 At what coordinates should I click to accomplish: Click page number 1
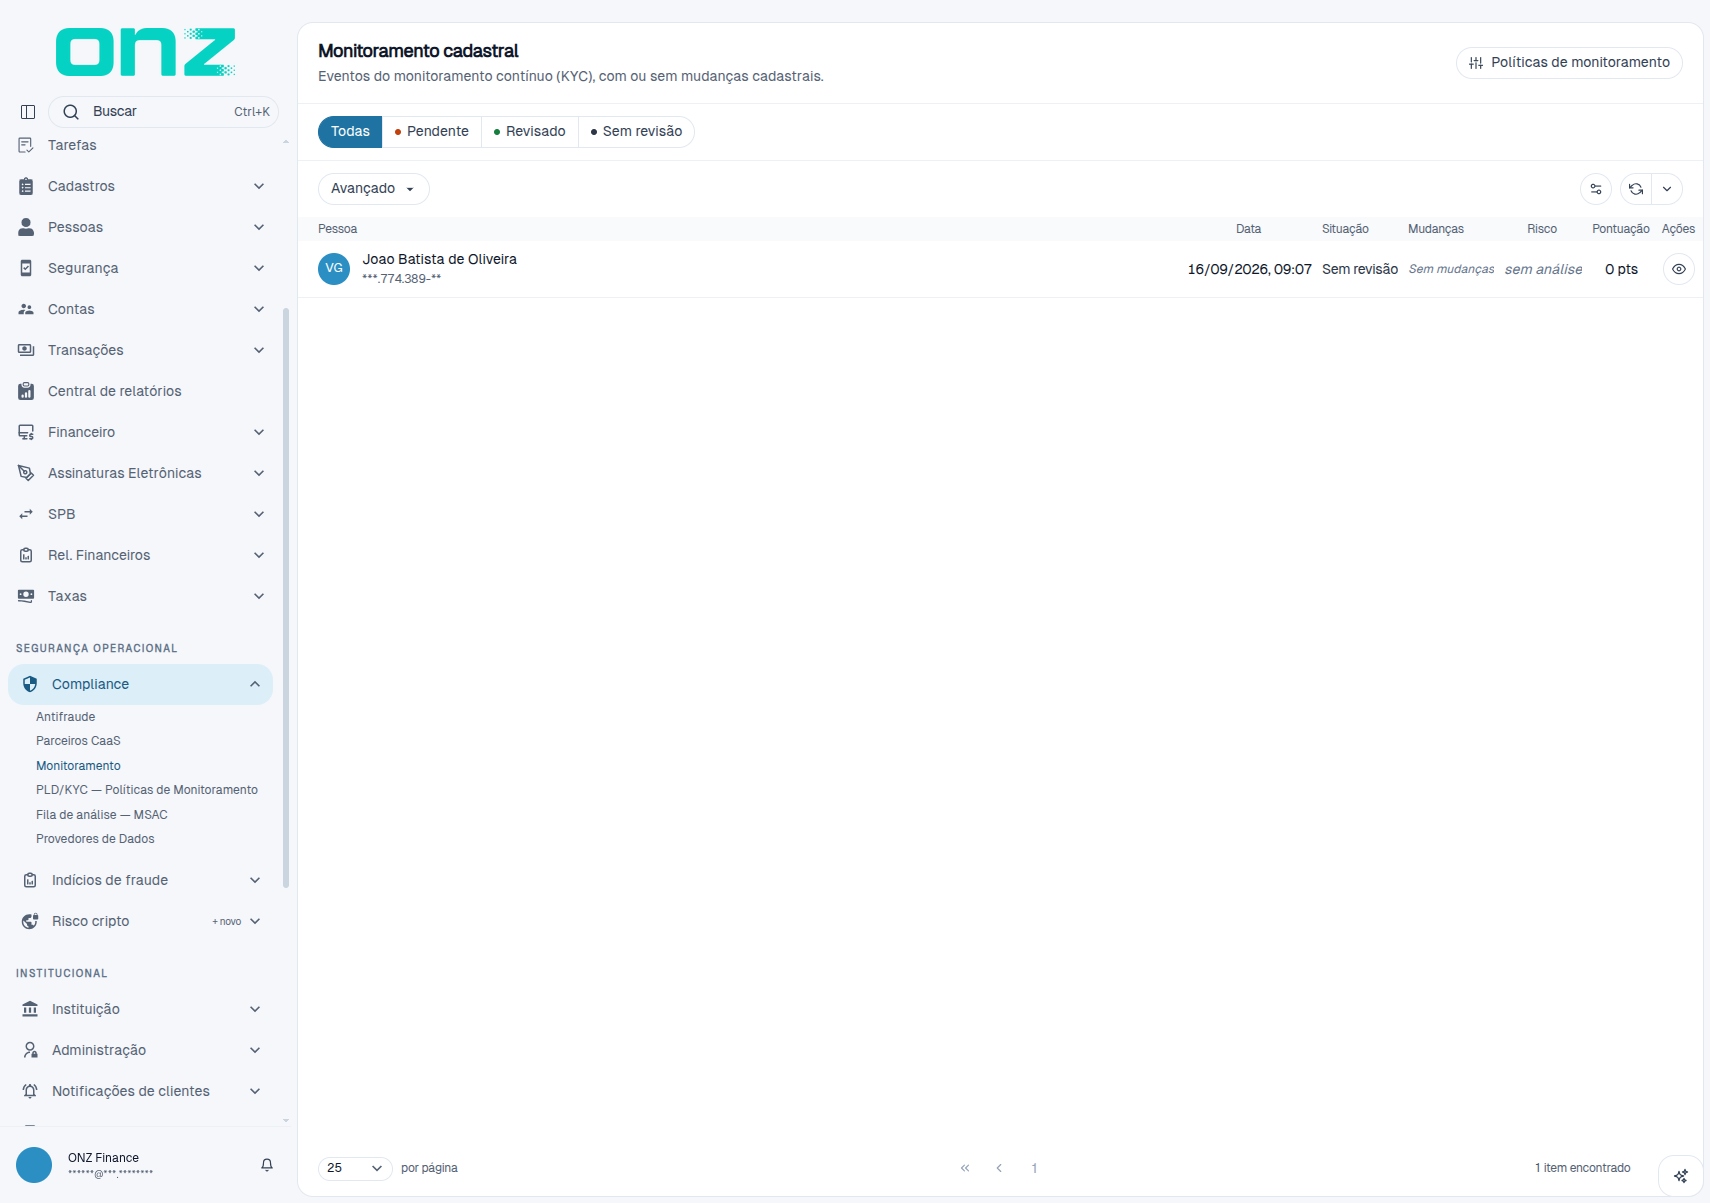point(1034,1168)
